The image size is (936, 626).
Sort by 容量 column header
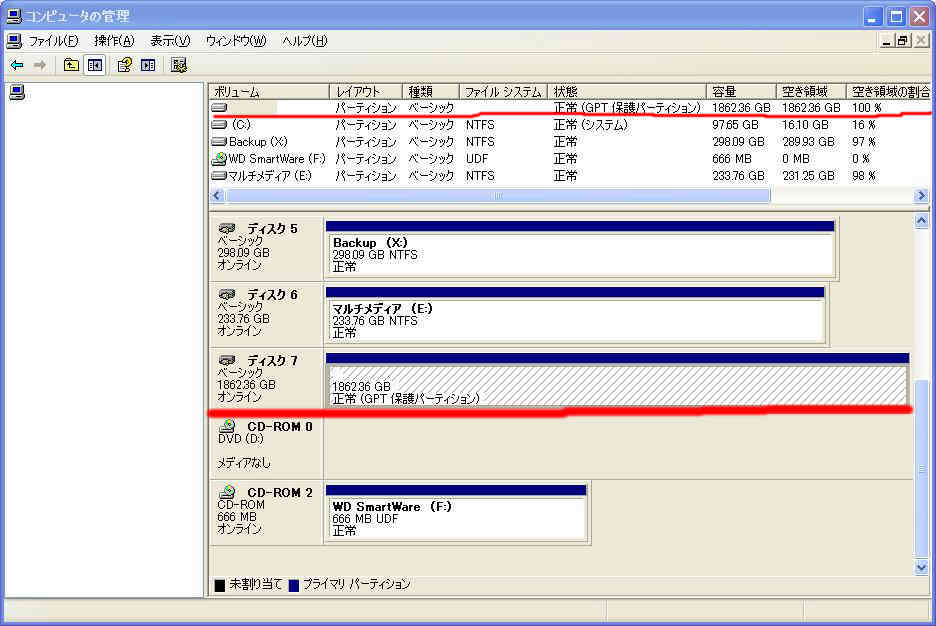coord(741,92)
